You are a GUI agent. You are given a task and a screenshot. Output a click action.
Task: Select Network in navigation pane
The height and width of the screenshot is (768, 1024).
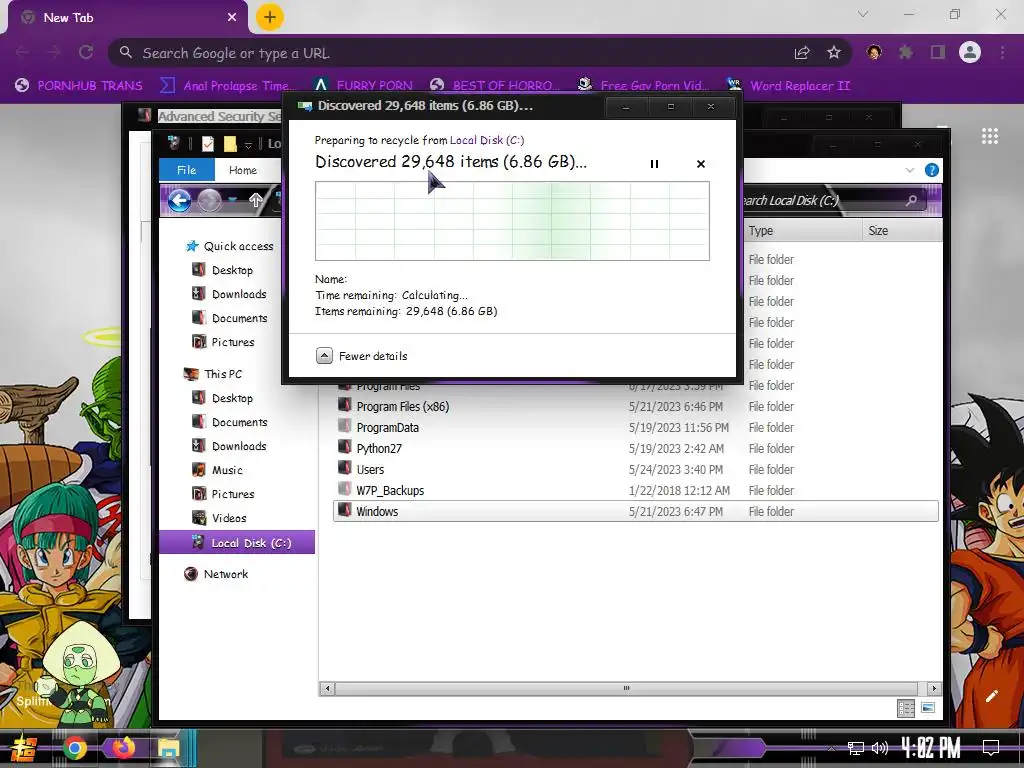click(x=216, y=574)
